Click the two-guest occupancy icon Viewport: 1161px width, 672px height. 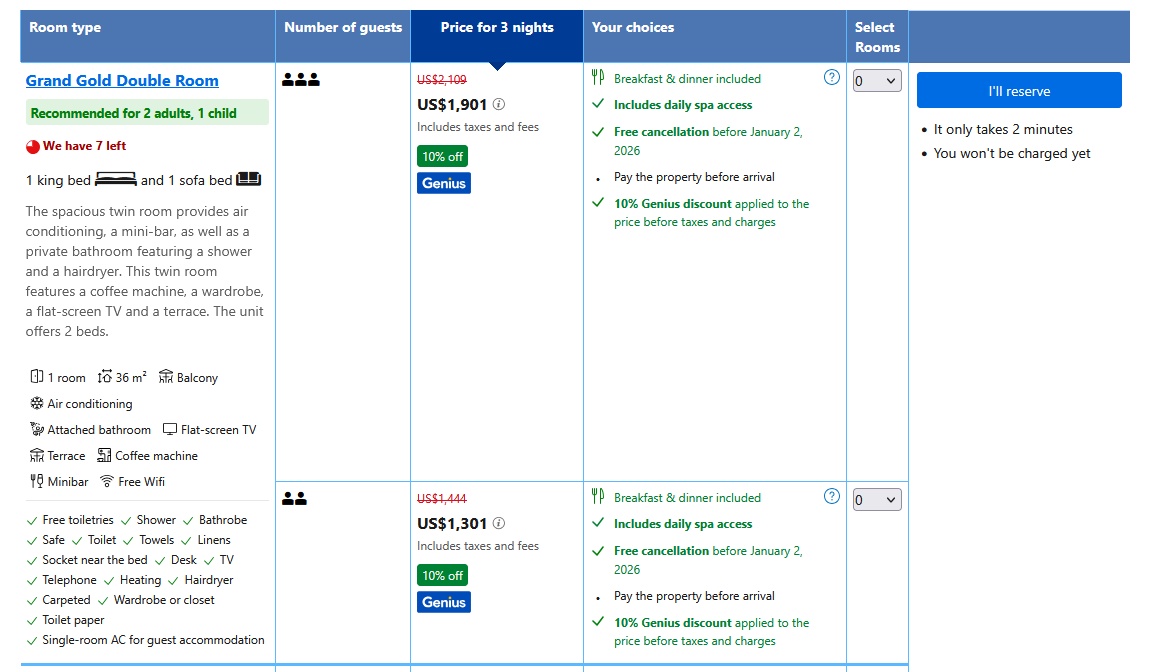coord(294,499)
